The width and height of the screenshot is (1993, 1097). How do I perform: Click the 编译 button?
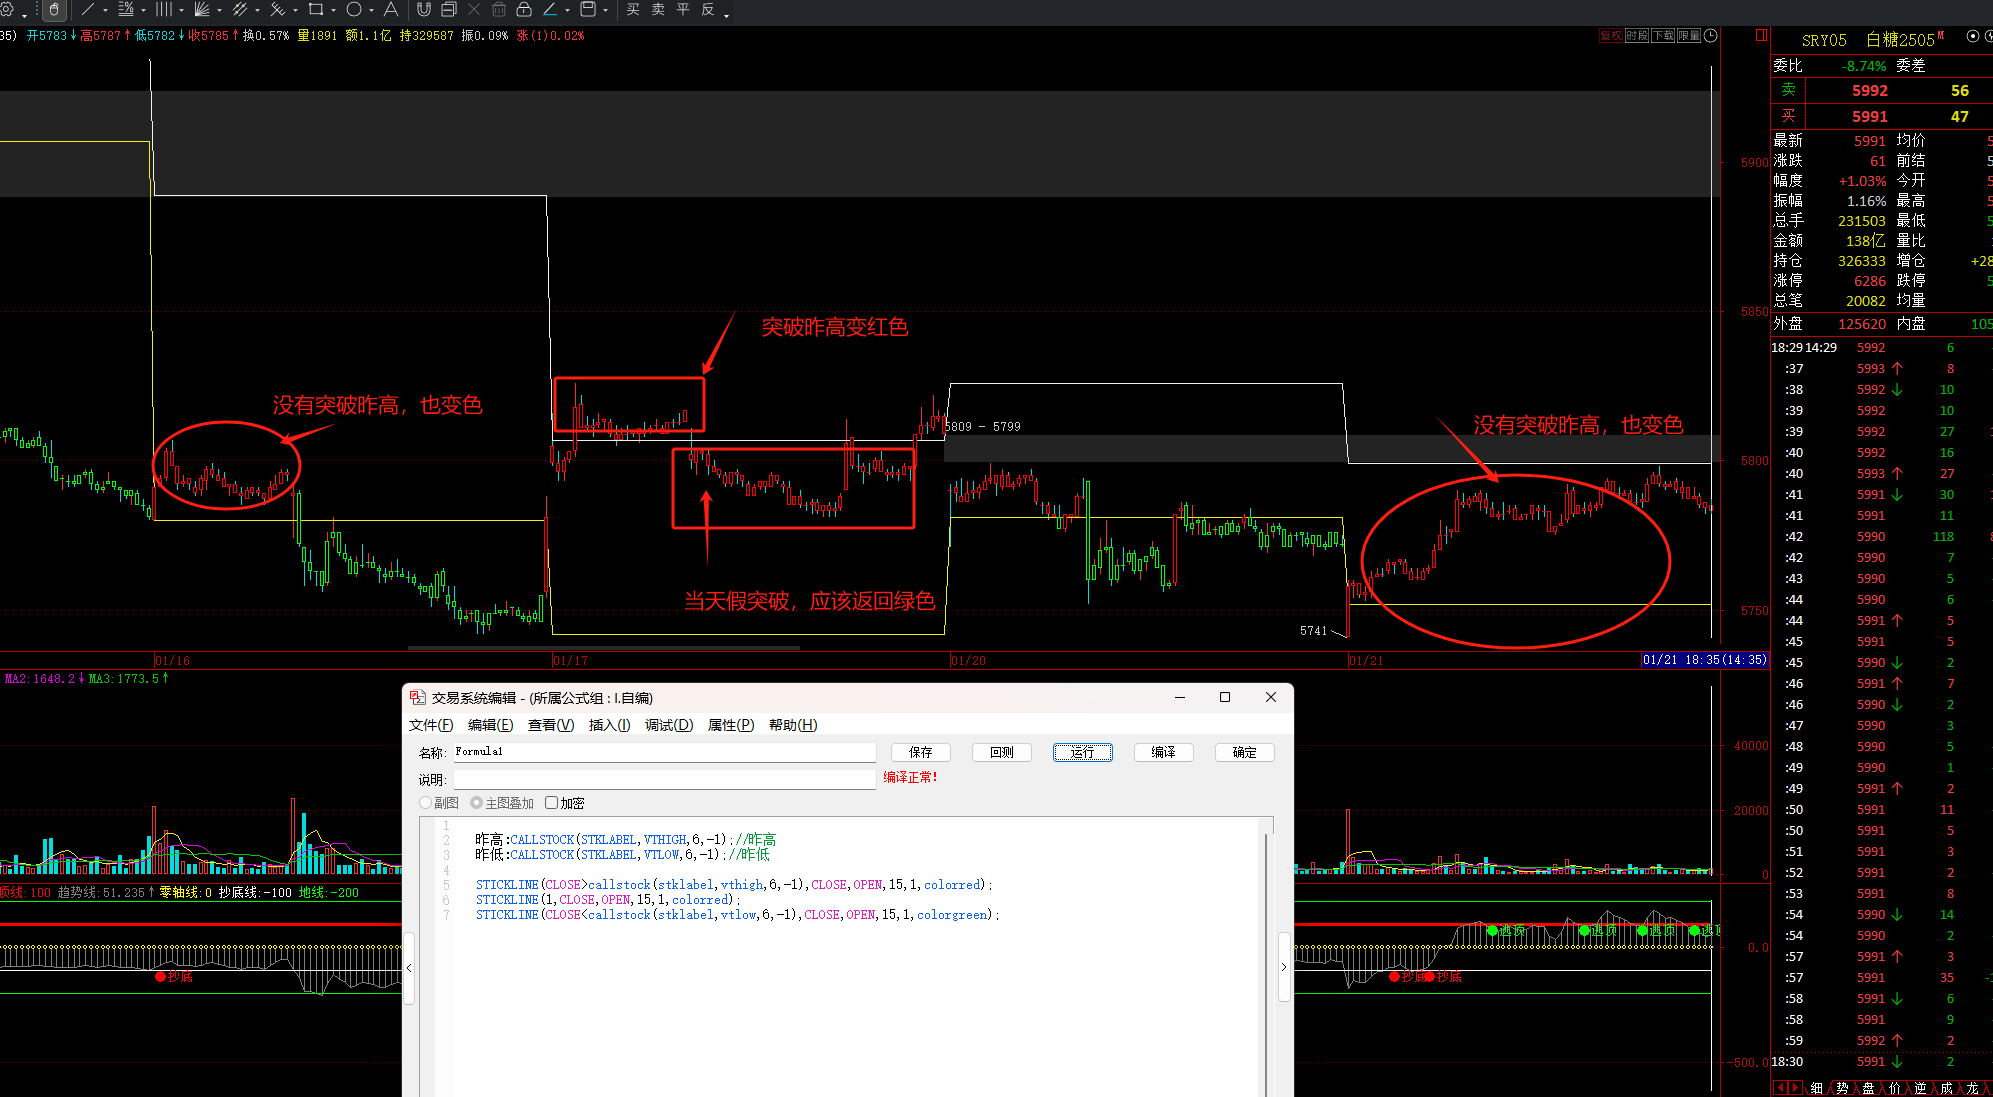pos(1164,752)
